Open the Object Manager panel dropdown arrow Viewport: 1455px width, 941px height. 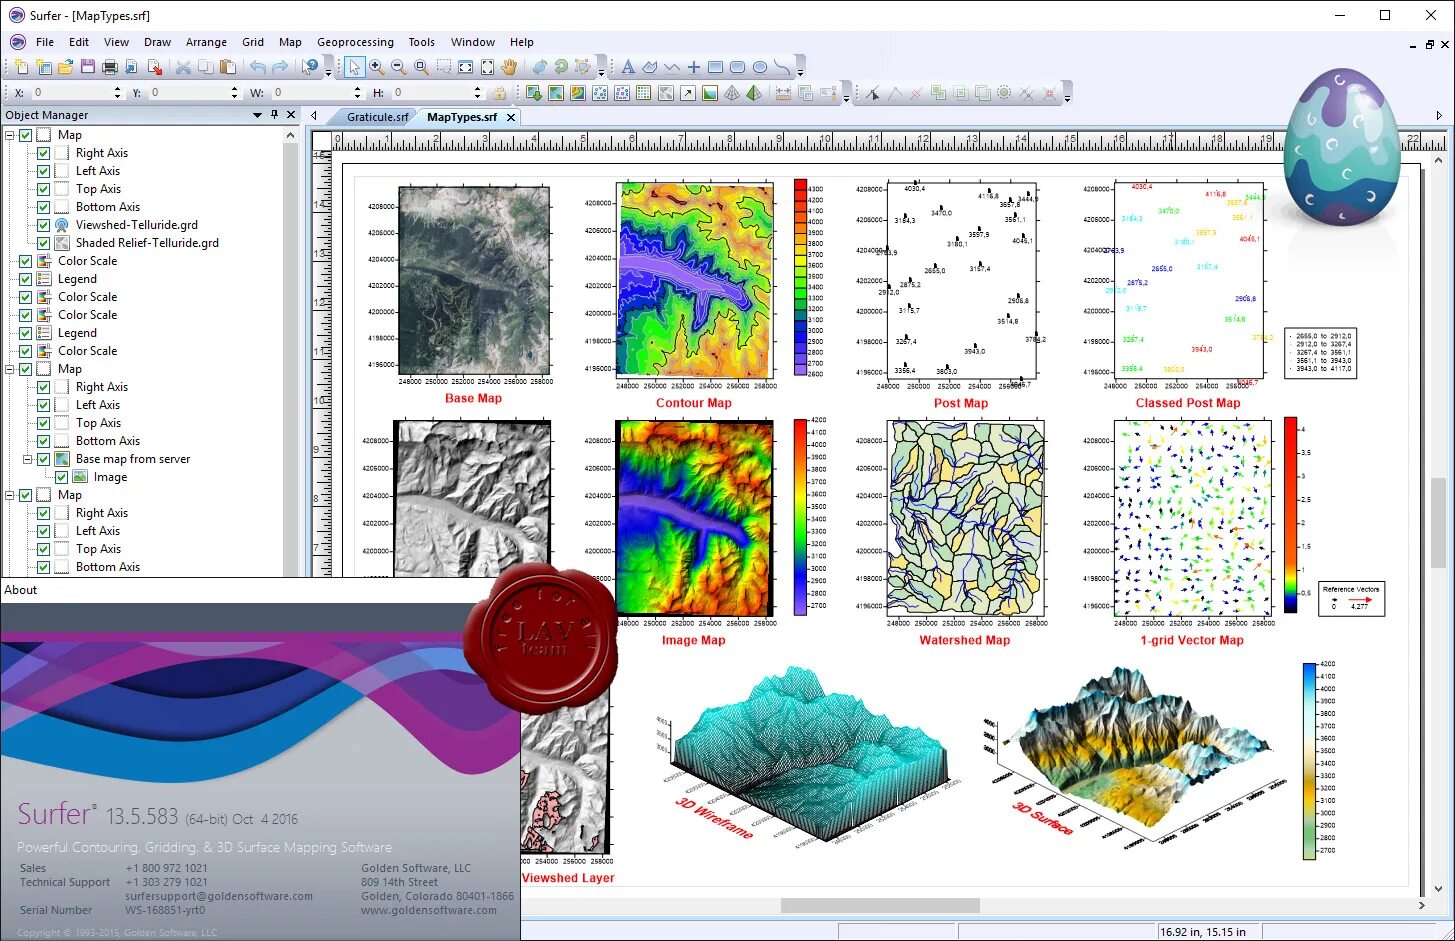pyautogui.click(x=257, y=115)
